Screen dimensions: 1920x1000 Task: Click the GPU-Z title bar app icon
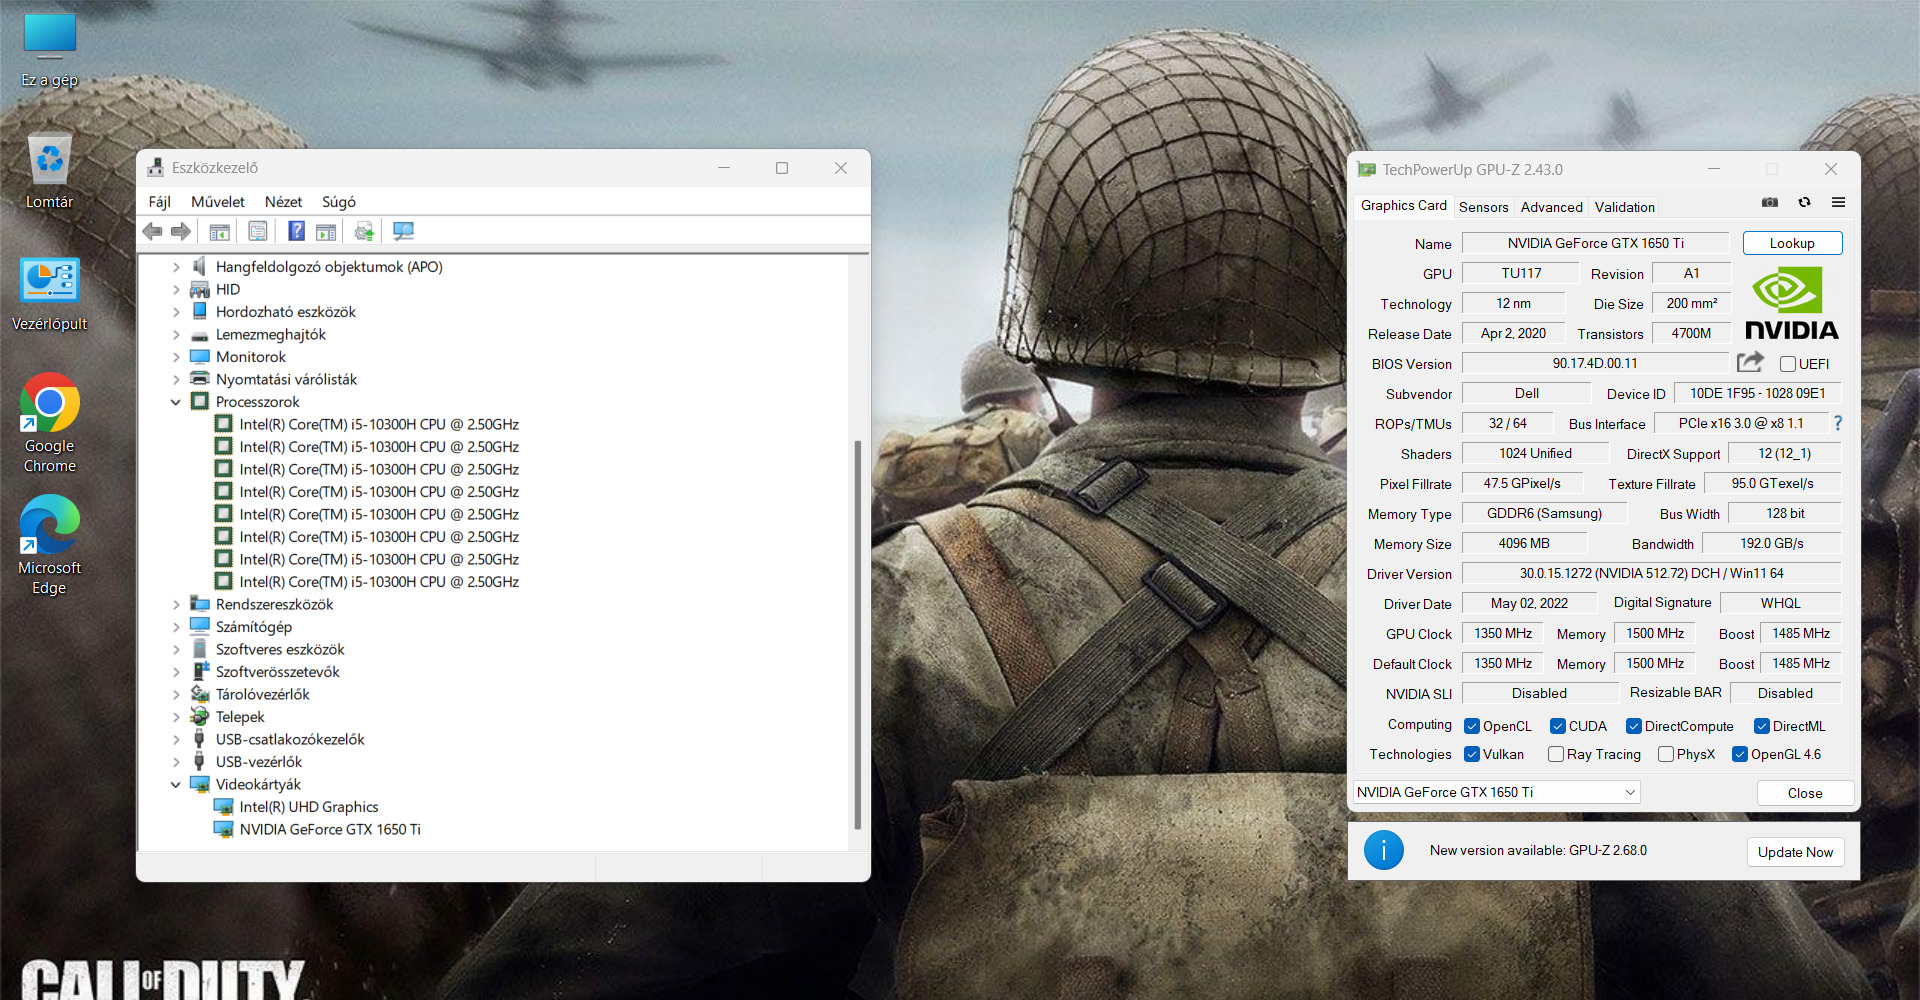pyautogui.click(x=1367, y=170)
